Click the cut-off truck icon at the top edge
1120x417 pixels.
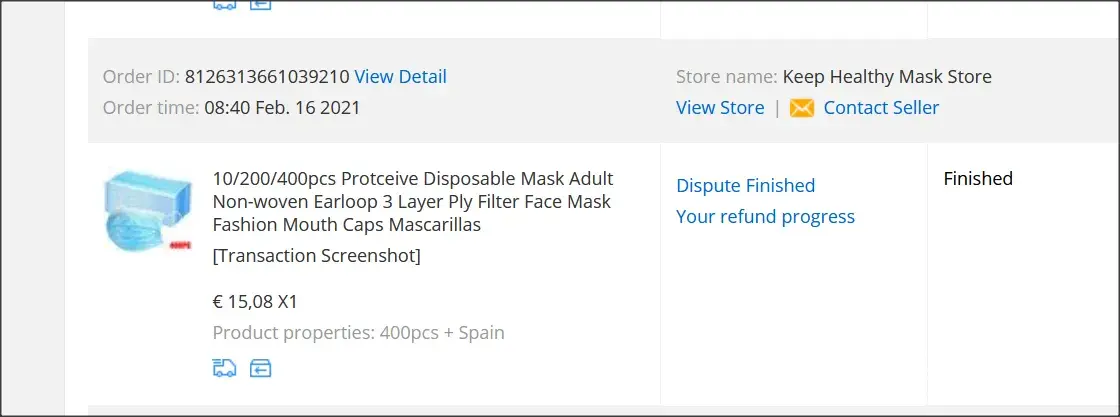coord(224,4)
